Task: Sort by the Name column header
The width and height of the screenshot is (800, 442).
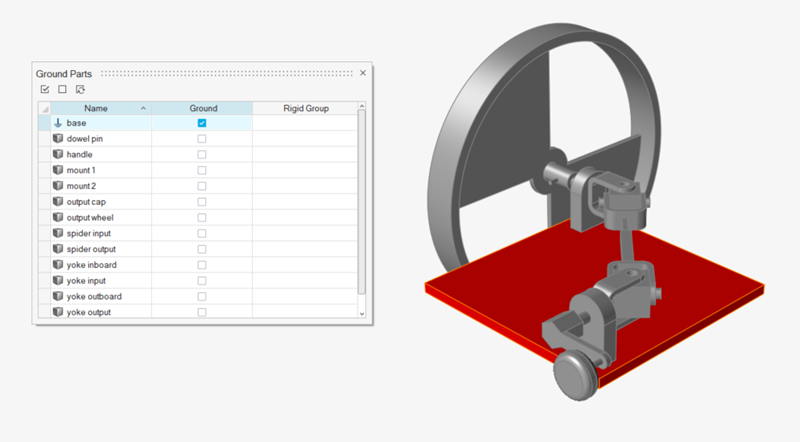Action: [96, 108]
